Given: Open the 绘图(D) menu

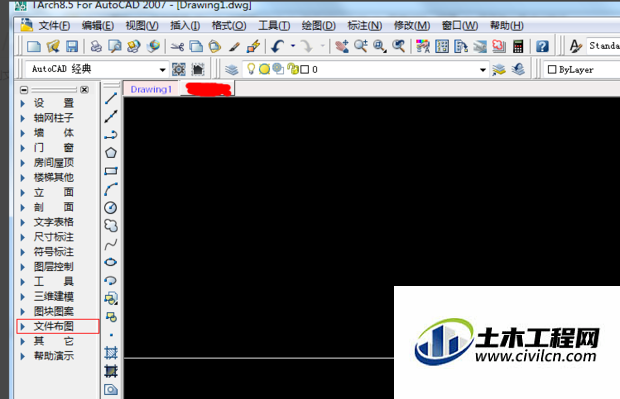Looking at the screenshot, I should [318, 26].
